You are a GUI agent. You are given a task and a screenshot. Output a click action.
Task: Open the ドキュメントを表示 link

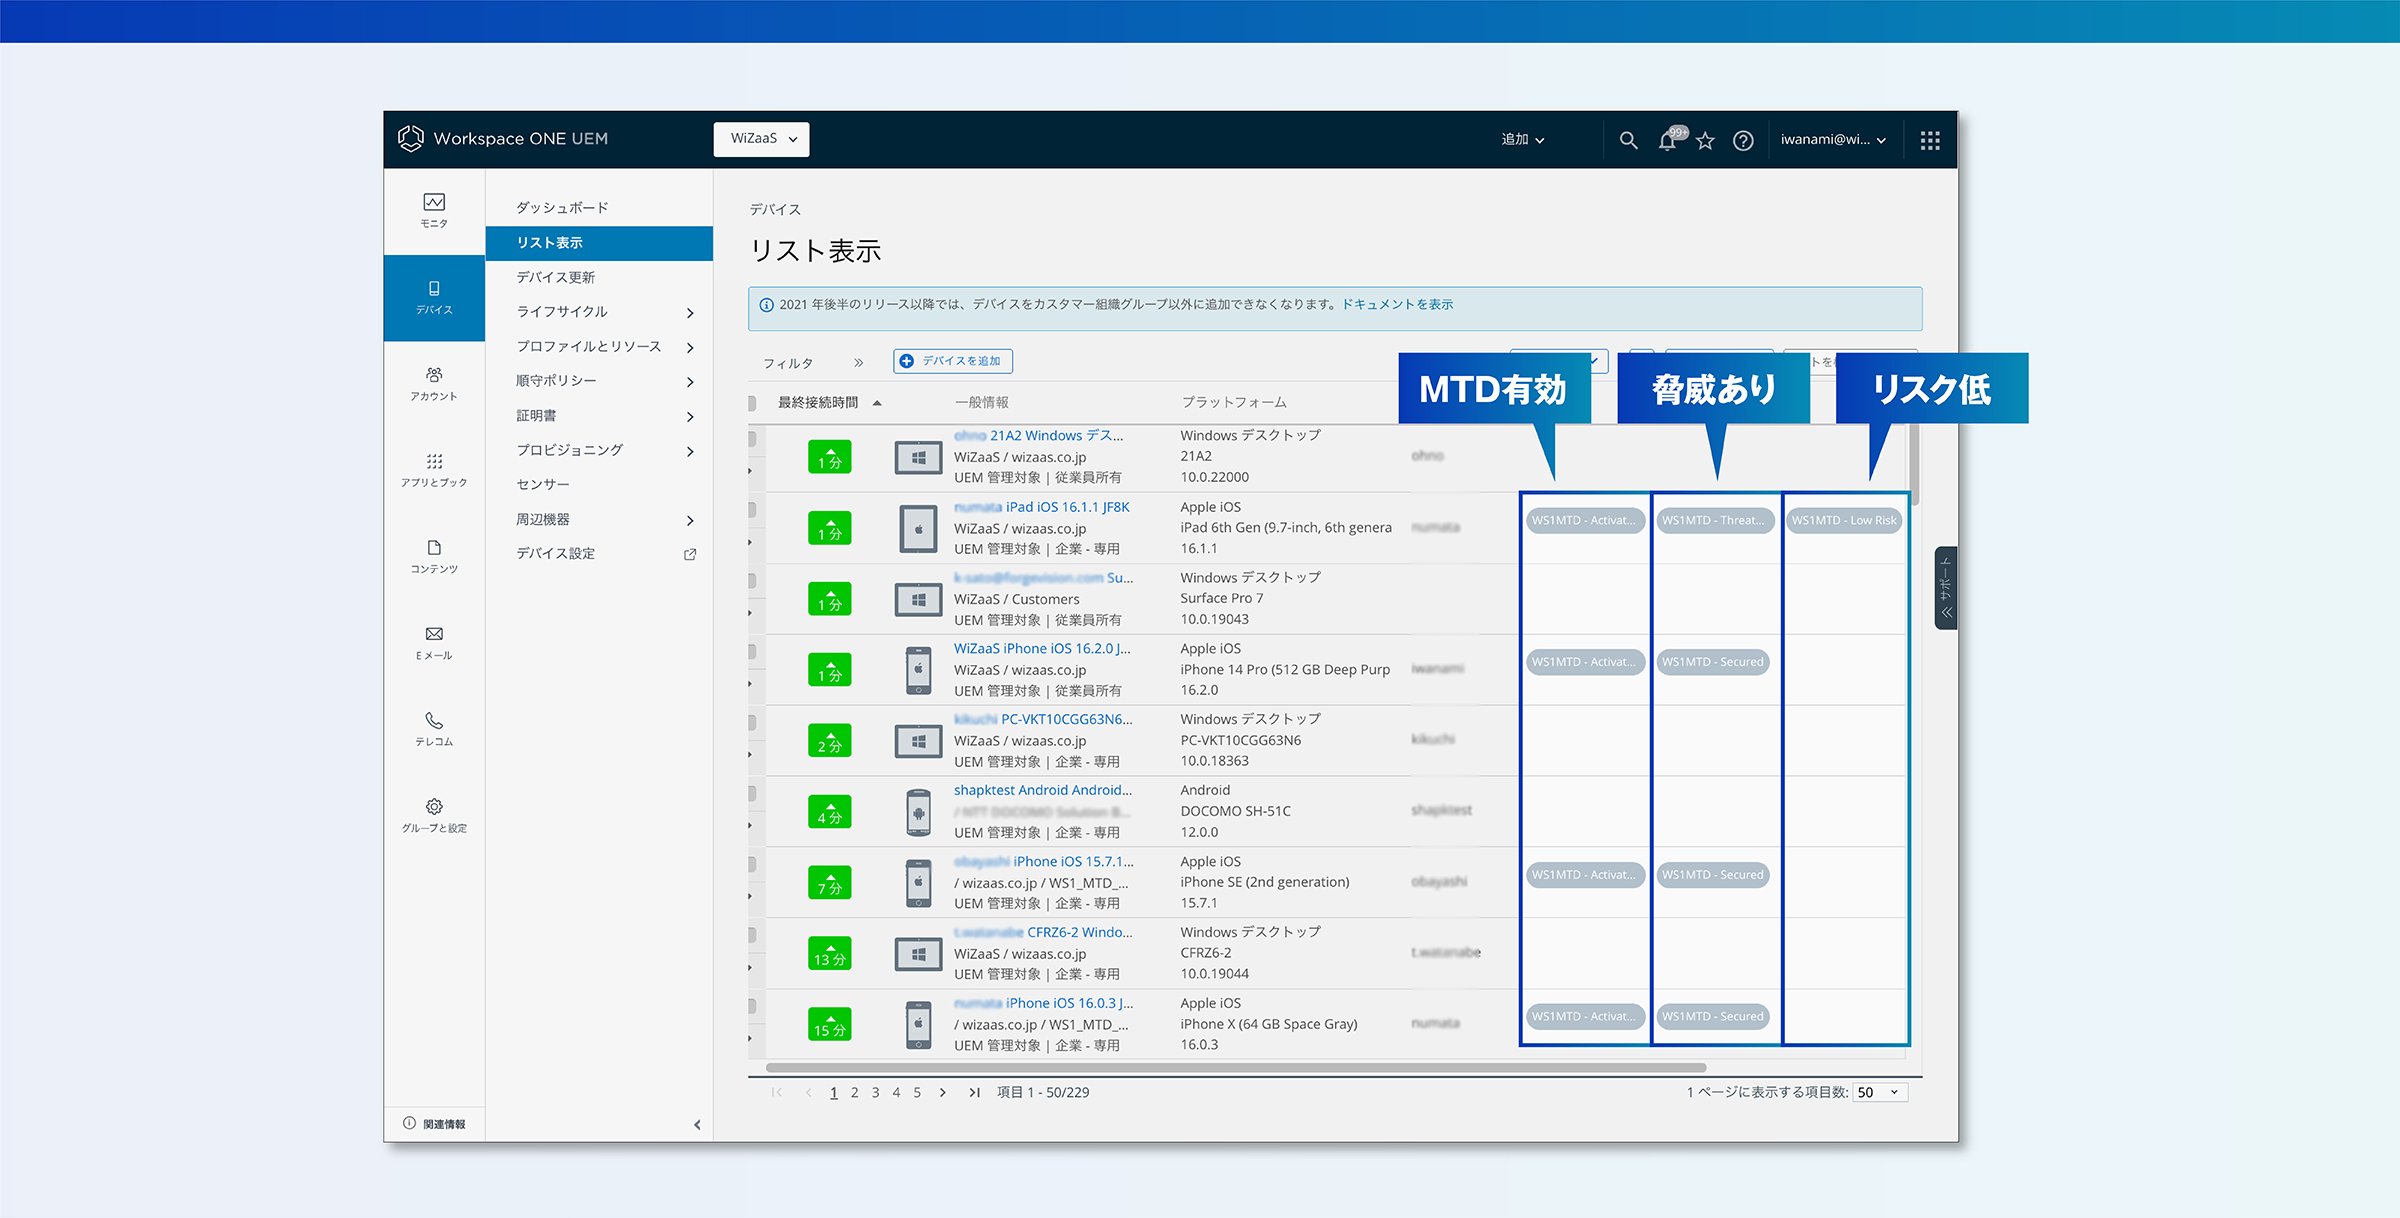1397,304
